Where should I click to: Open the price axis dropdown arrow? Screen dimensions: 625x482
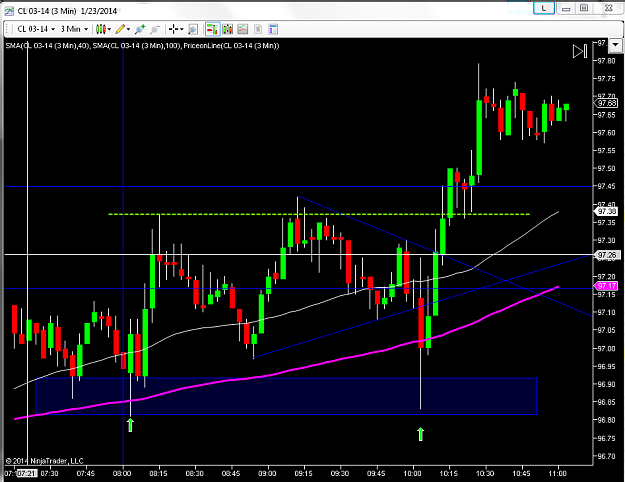[x=616, y=45]
